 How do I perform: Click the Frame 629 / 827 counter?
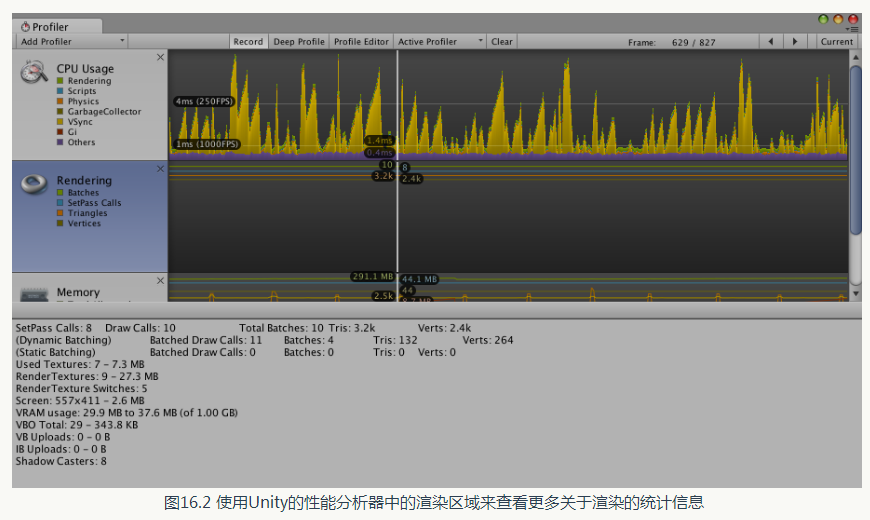point(671,42)
